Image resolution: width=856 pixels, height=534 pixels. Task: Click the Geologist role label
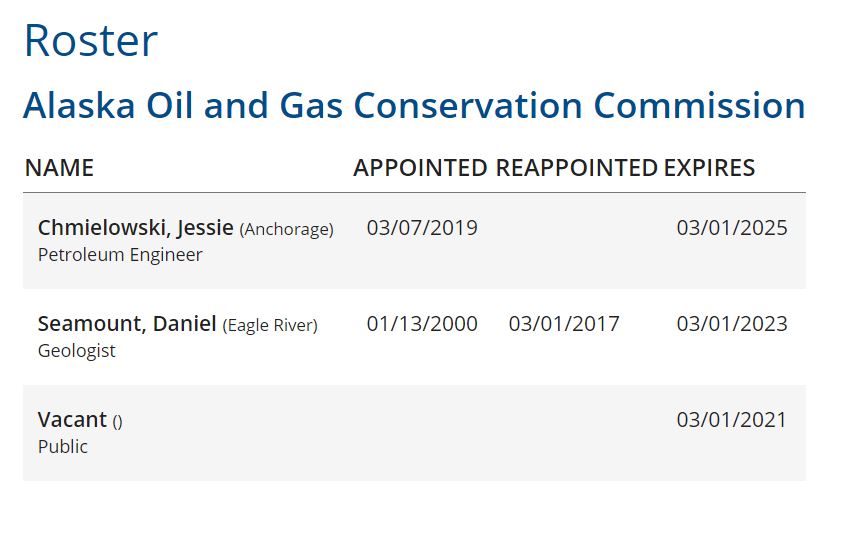(76, 351)
